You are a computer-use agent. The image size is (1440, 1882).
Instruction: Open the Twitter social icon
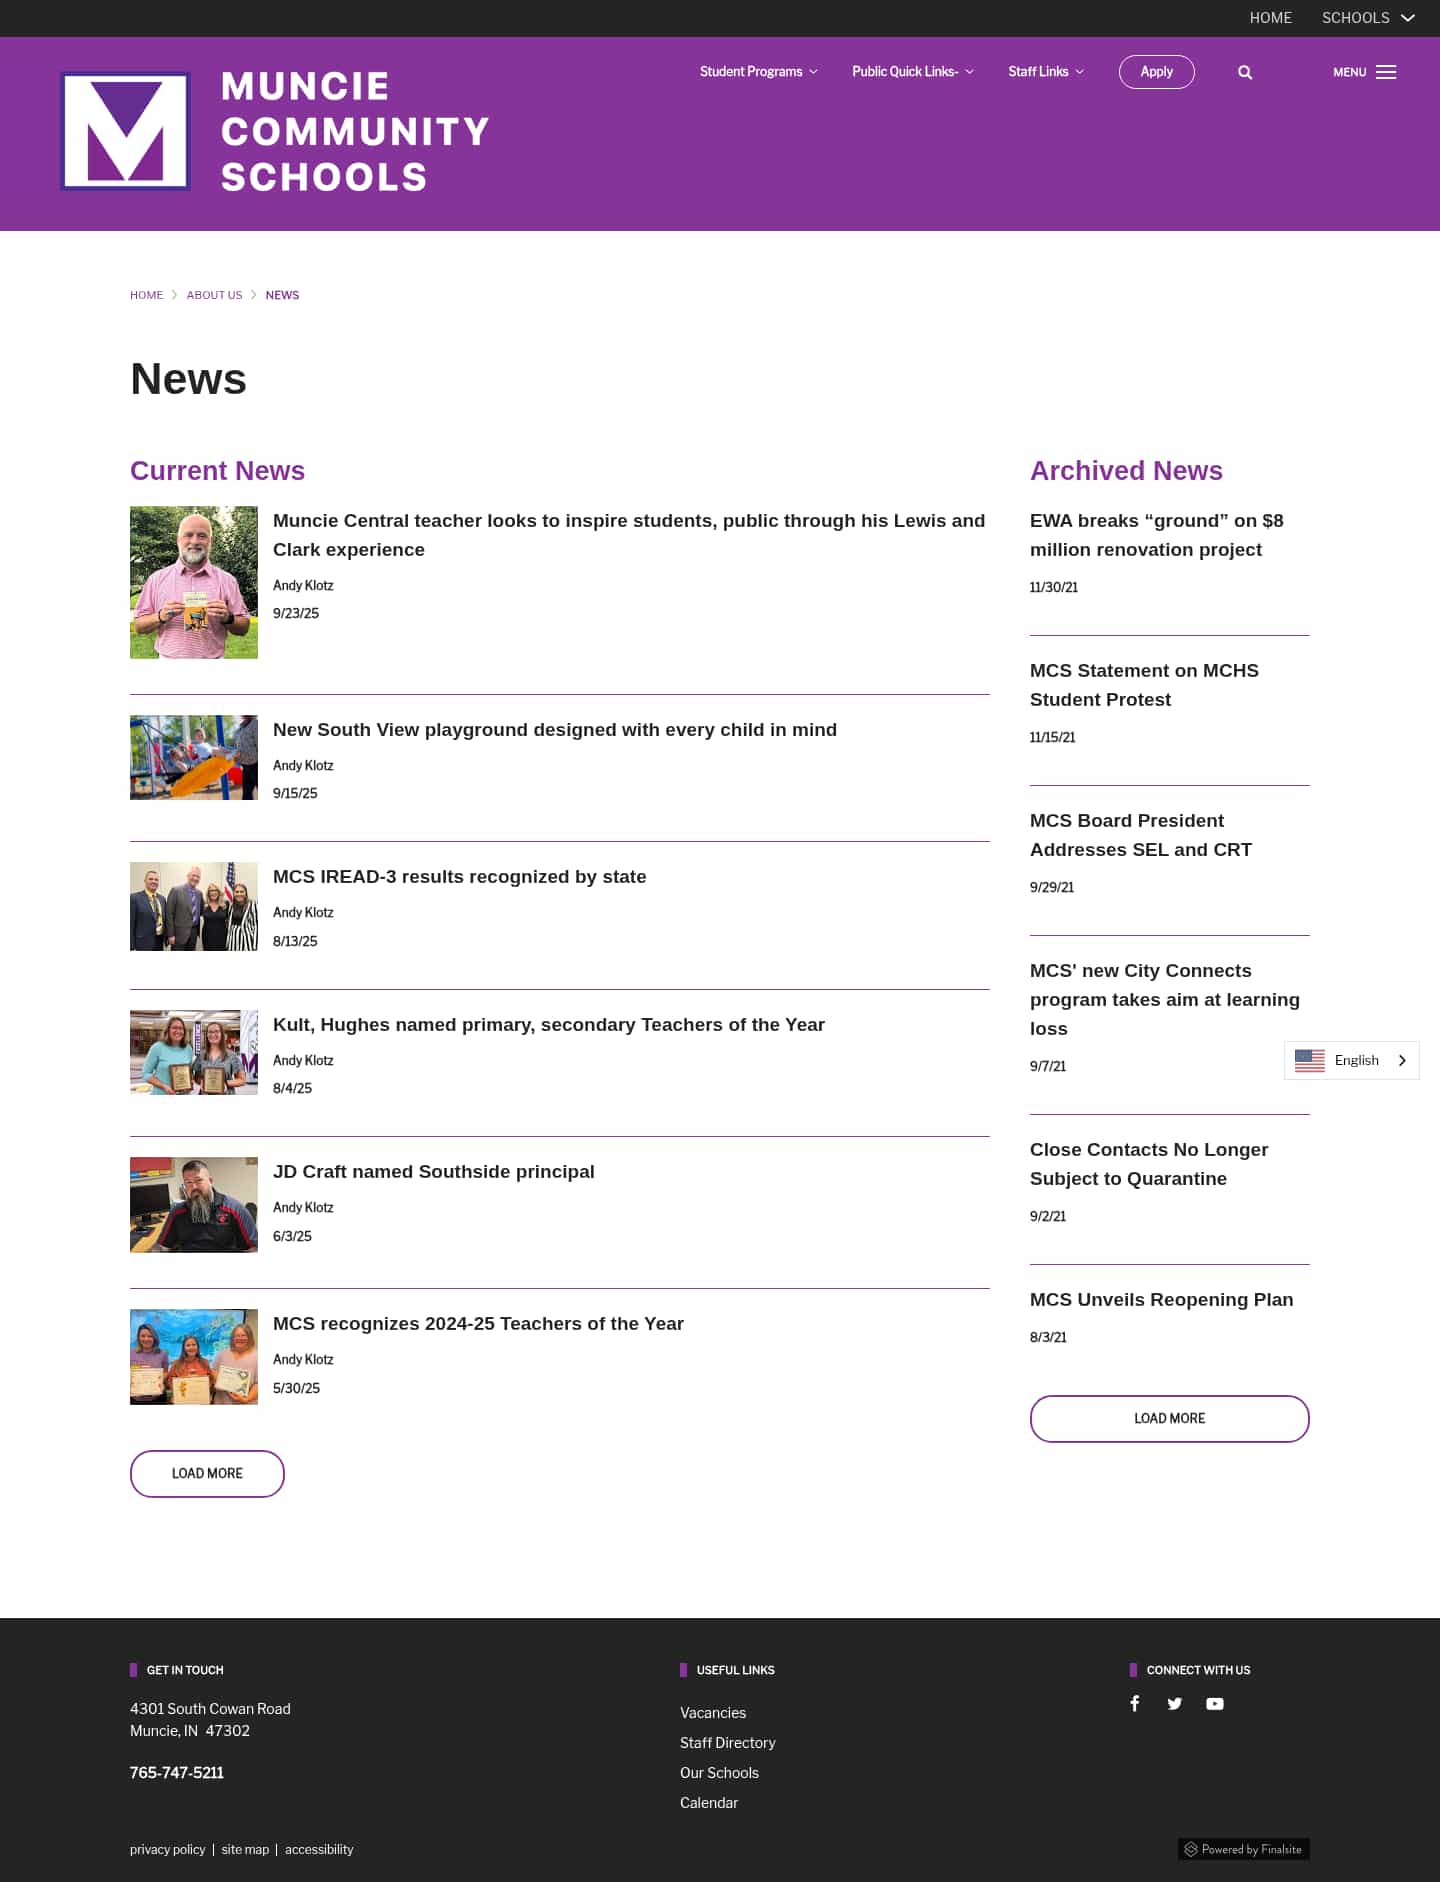[x=1175, y=1703]
